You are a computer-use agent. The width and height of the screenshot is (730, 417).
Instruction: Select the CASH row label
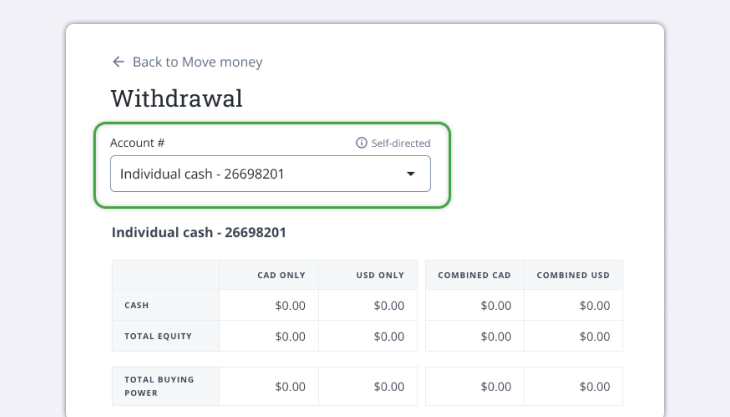point(137,305)
